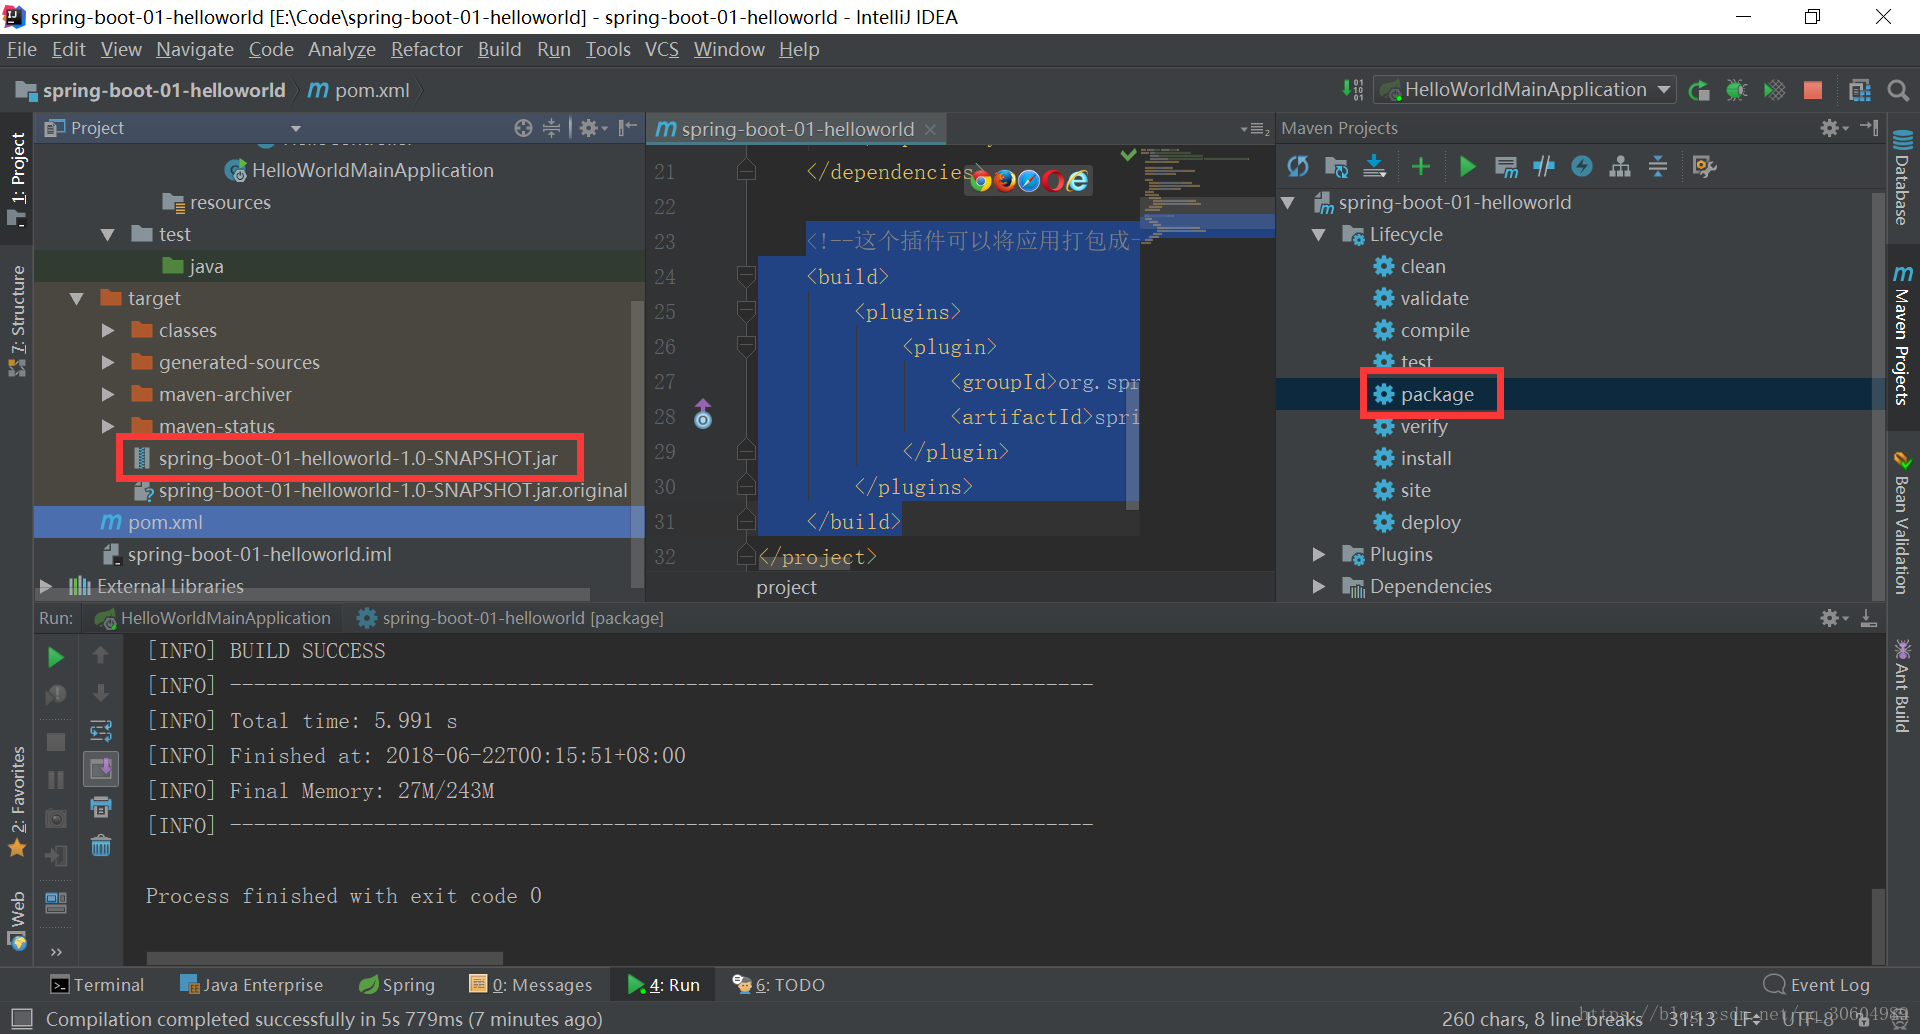Collapse the target folder
Screen dimensions: 1920x1034
click(x=76, y=299)
